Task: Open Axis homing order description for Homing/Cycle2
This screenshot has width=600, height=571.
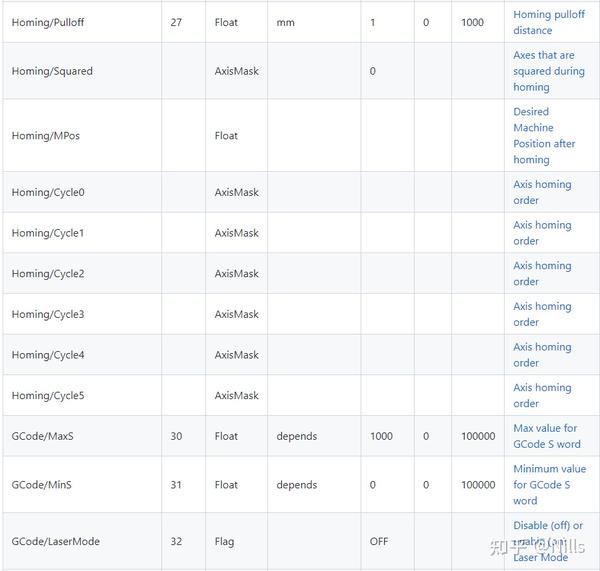Action: (542, 273)
